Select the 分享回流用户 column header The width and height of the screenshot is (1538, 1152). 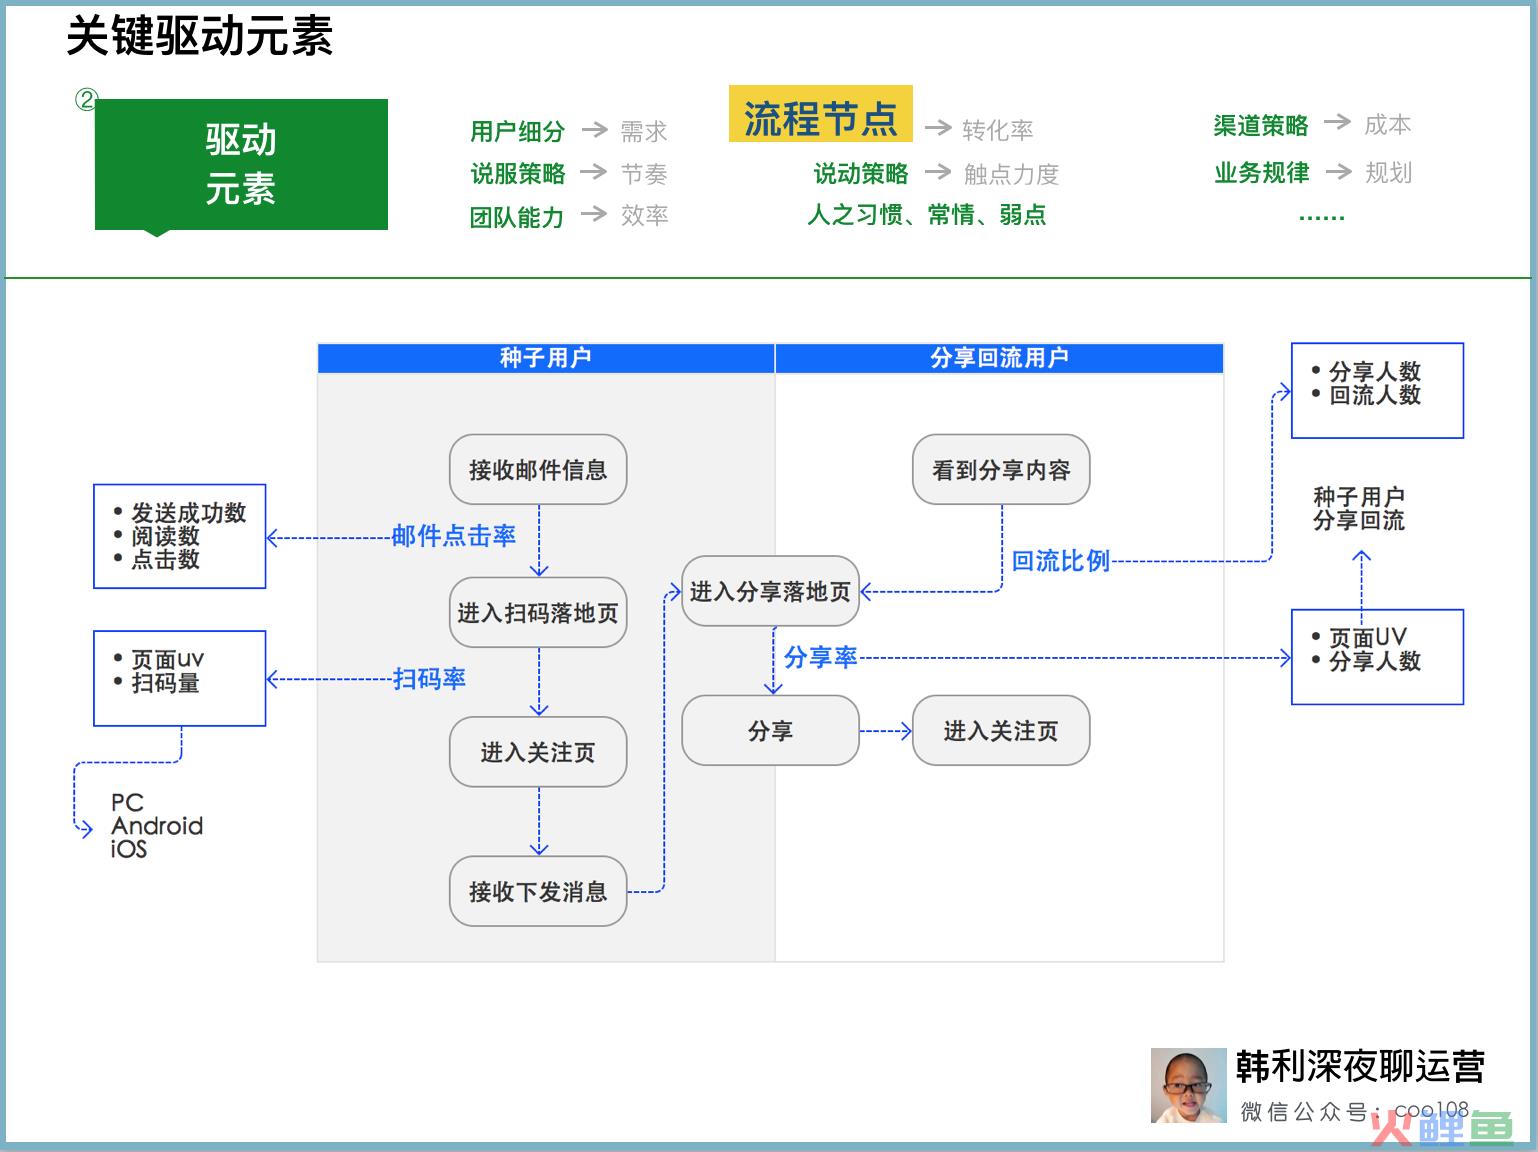point(999,358)
